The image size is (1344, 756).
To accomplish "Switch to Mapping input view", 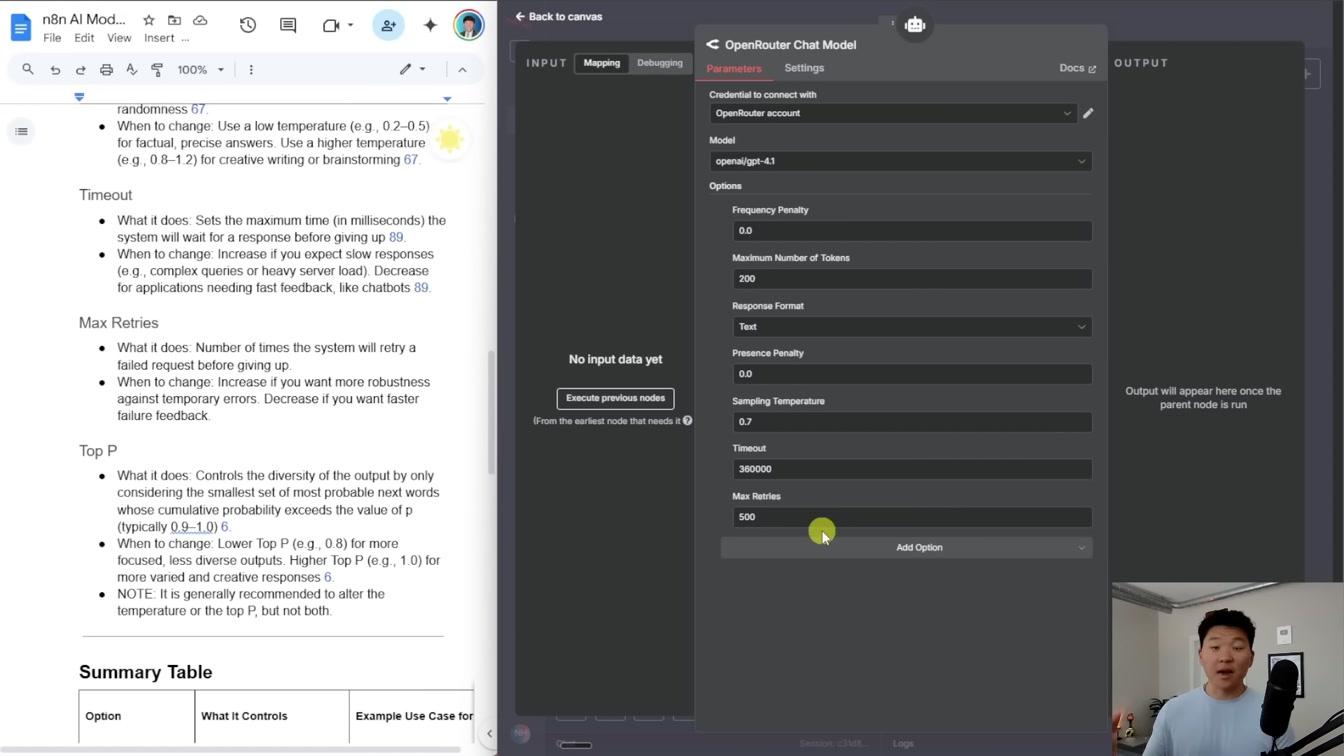I will [x=602, y=63].
